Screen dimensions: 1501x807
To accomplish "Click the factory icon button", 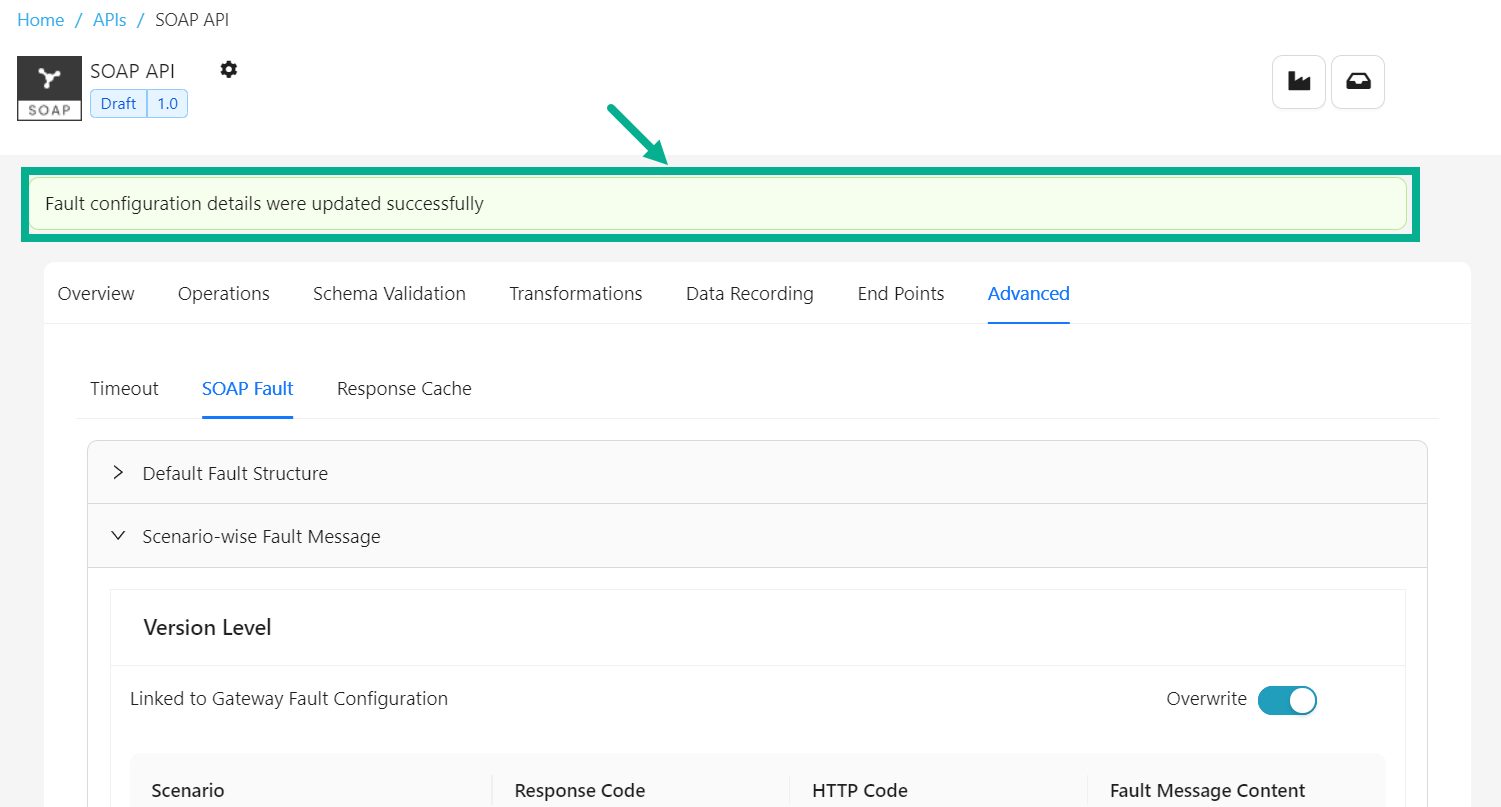I will (1298, 82).
